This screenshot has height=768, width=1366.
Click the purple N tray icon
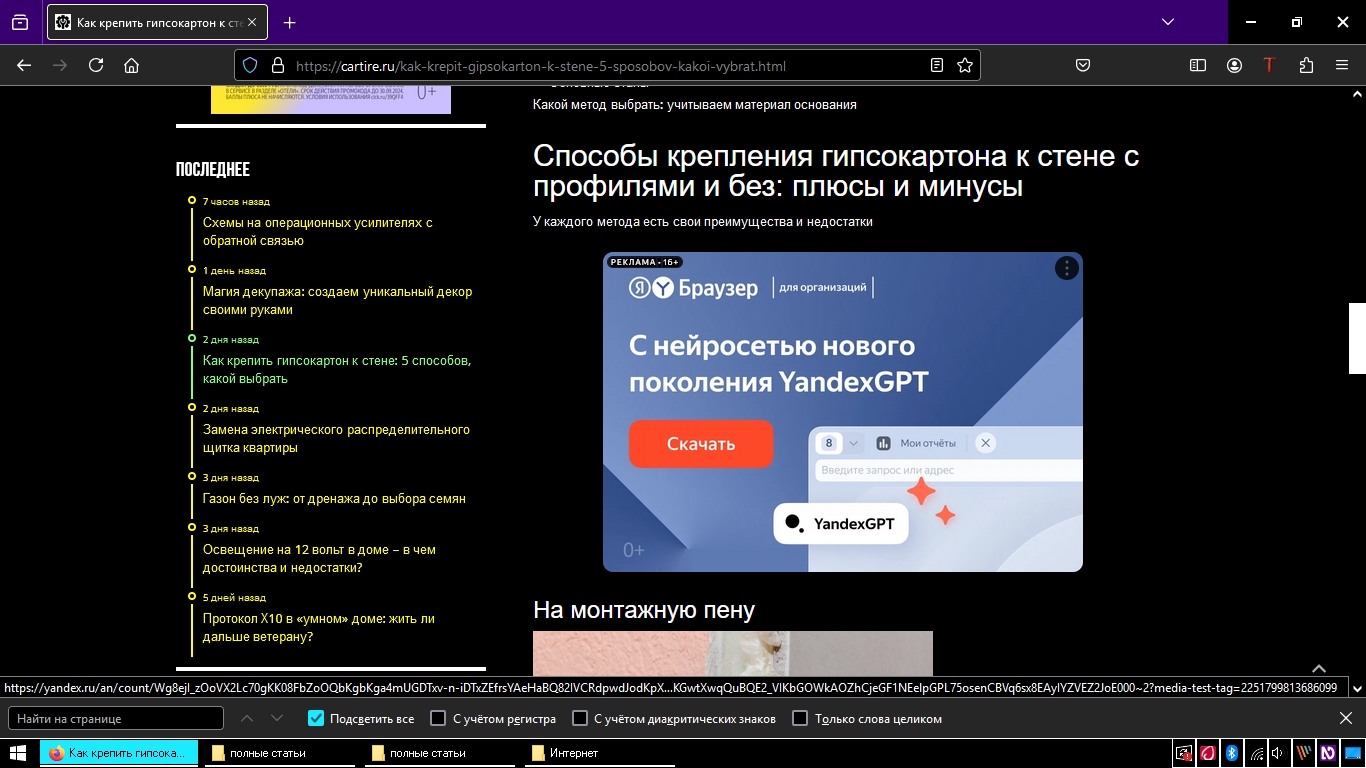(1328, 753)
